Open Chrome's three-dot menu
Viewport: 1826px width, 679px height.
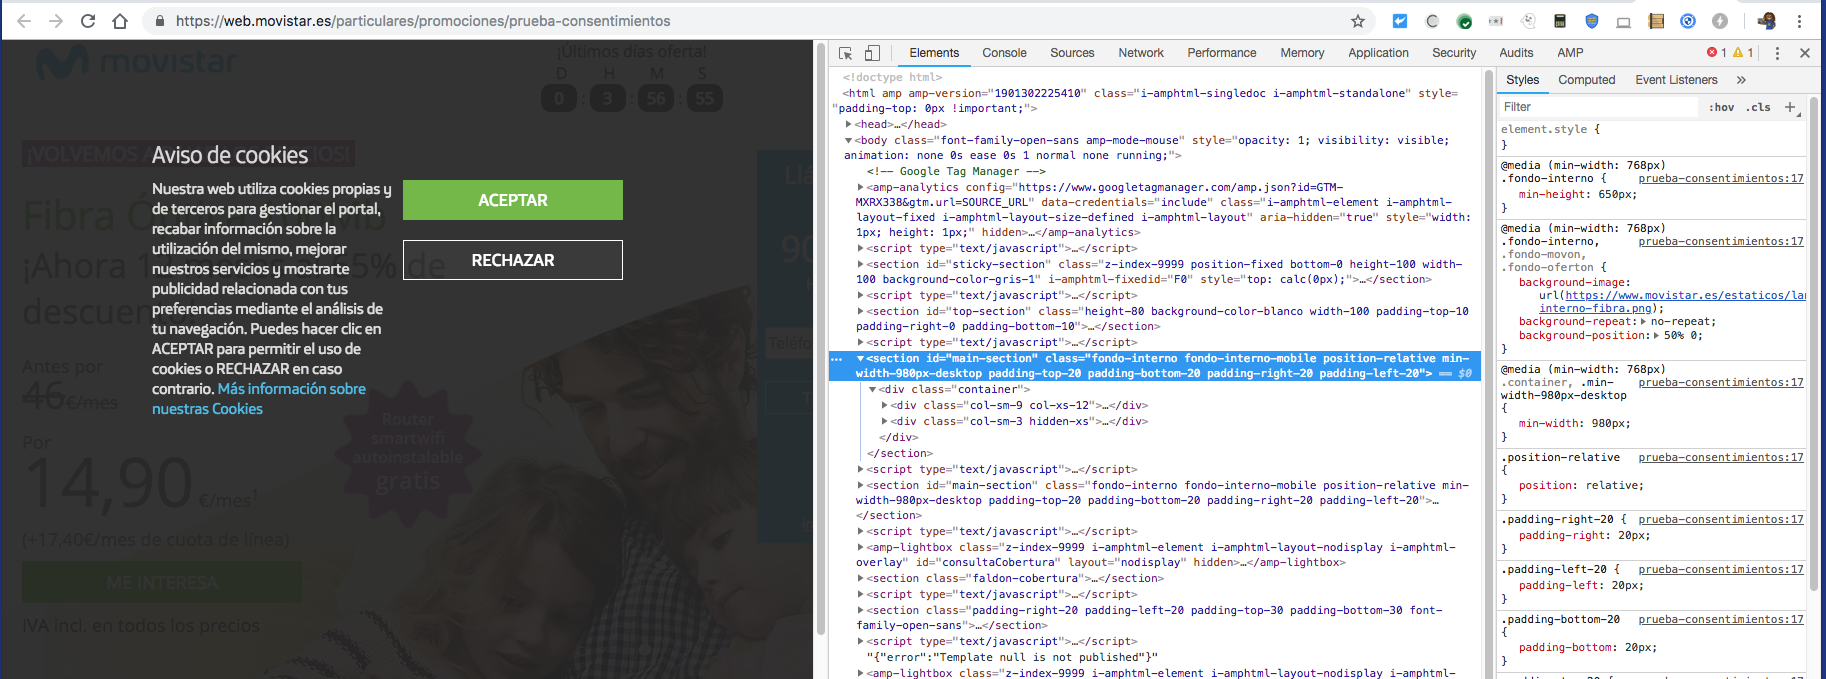1799,21
